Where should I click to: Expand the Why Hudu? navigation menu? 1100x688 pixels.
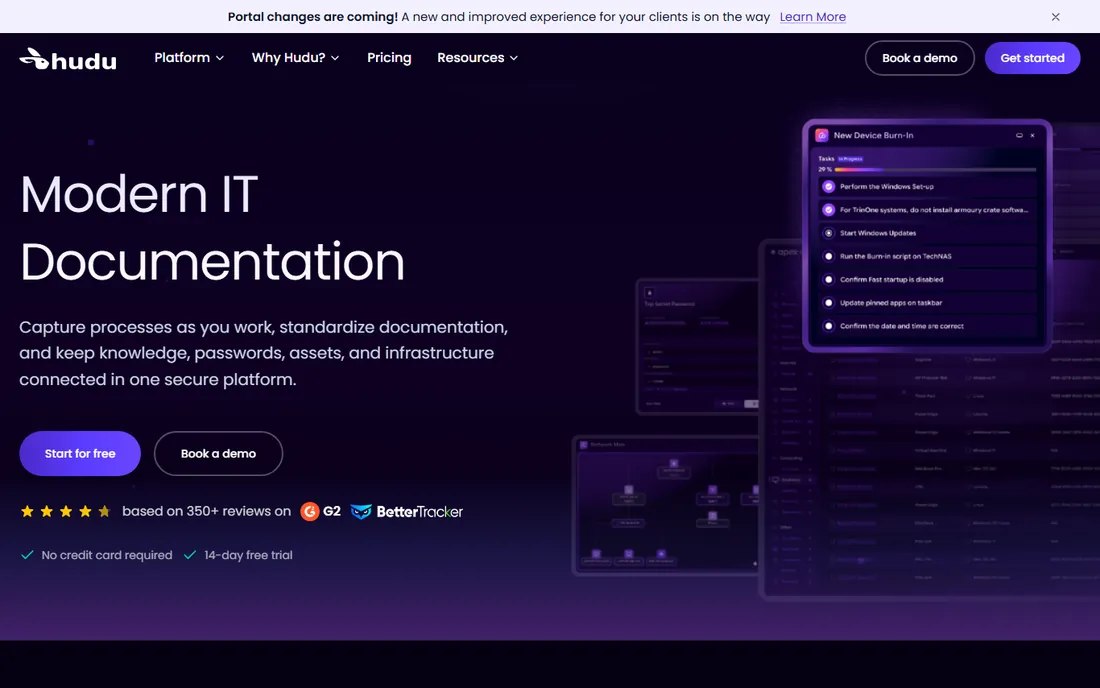coord(295,58)
